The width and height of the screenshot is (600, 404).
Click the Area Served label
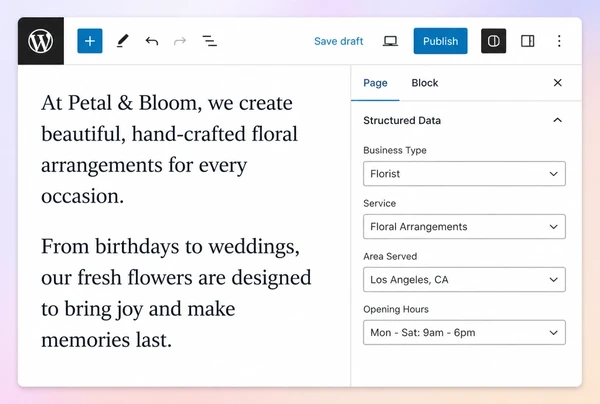pyautogui.click(x=390, y=256)
